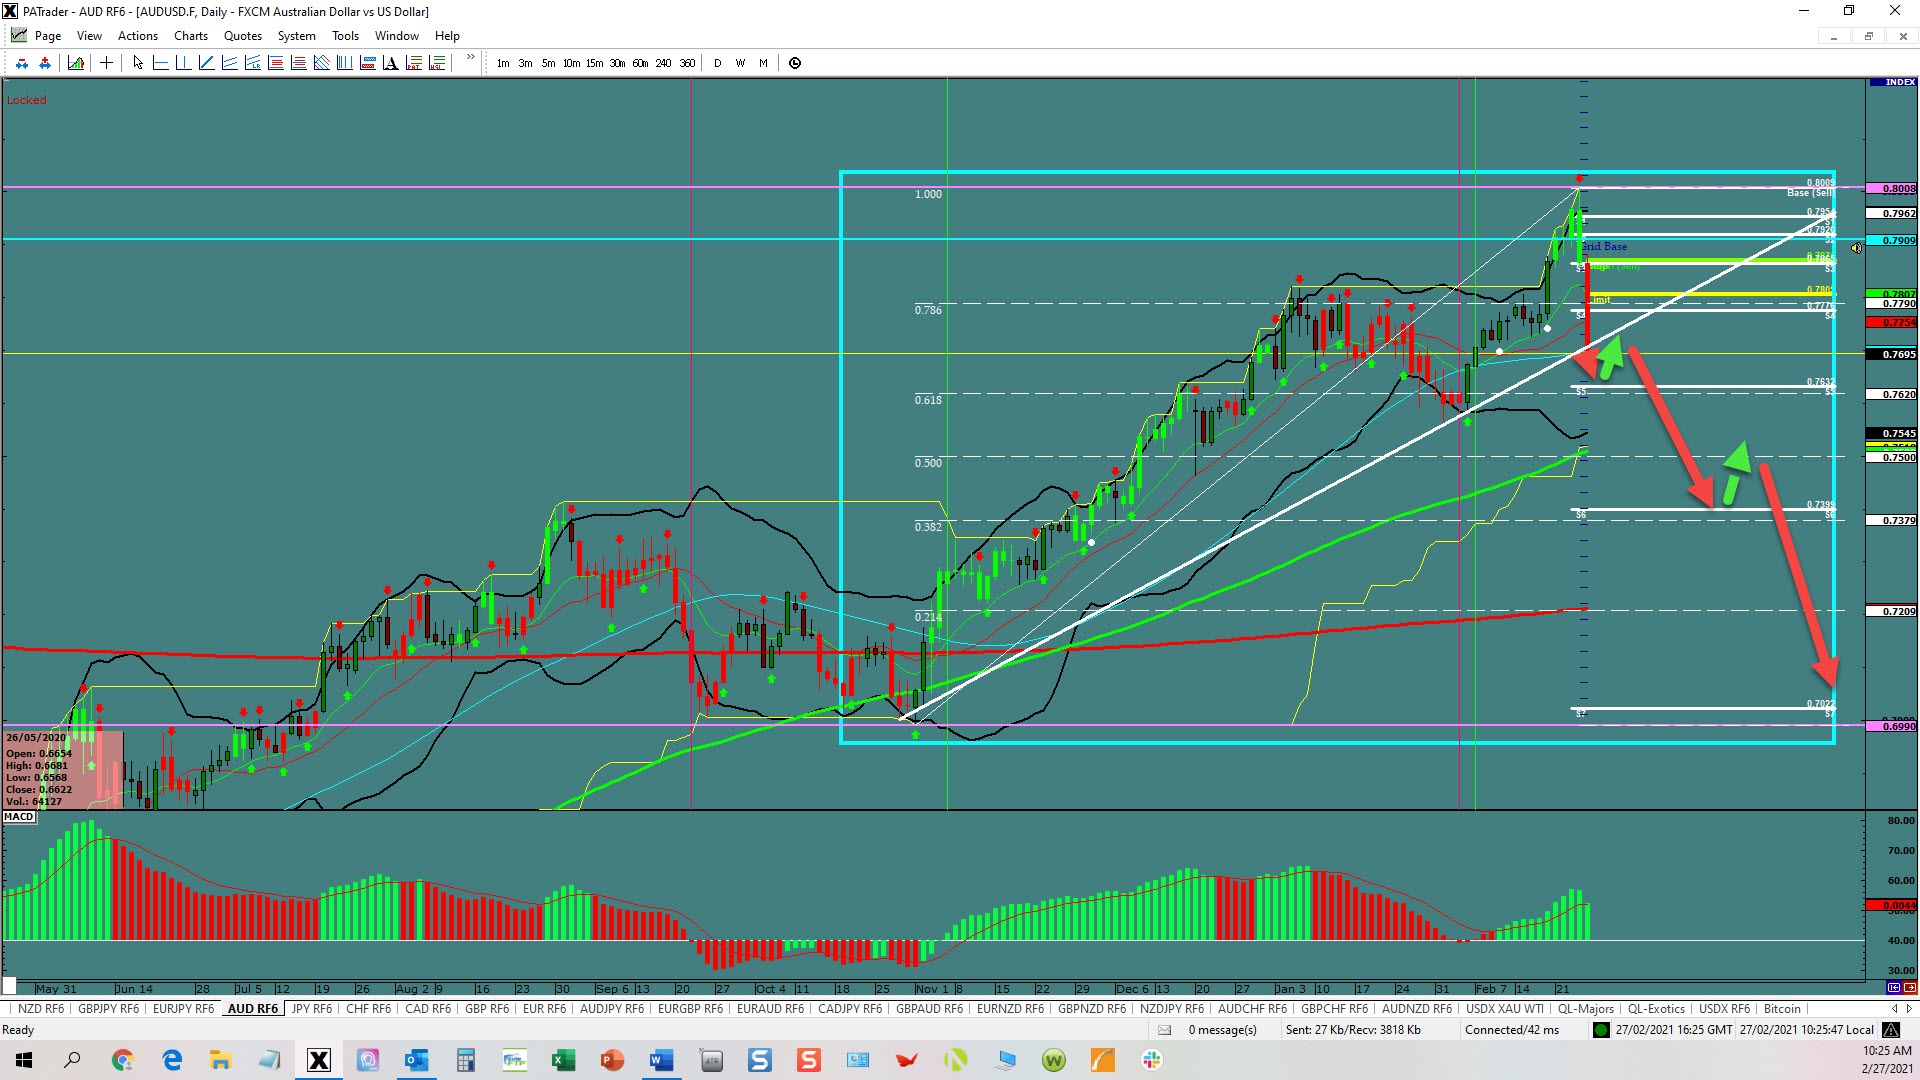Select the linear regression channel tool

pos(252,63)
